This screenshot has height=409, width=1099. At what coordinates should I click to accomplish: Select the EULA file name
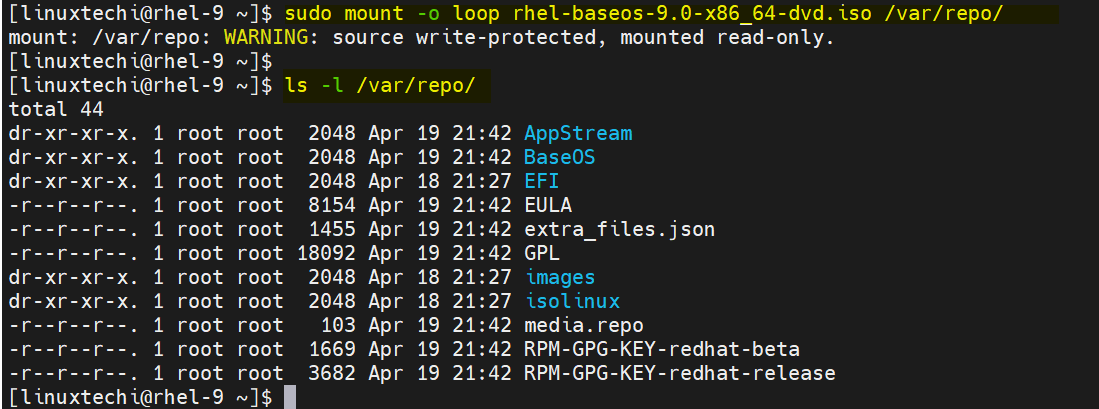[x=547, y=205]
